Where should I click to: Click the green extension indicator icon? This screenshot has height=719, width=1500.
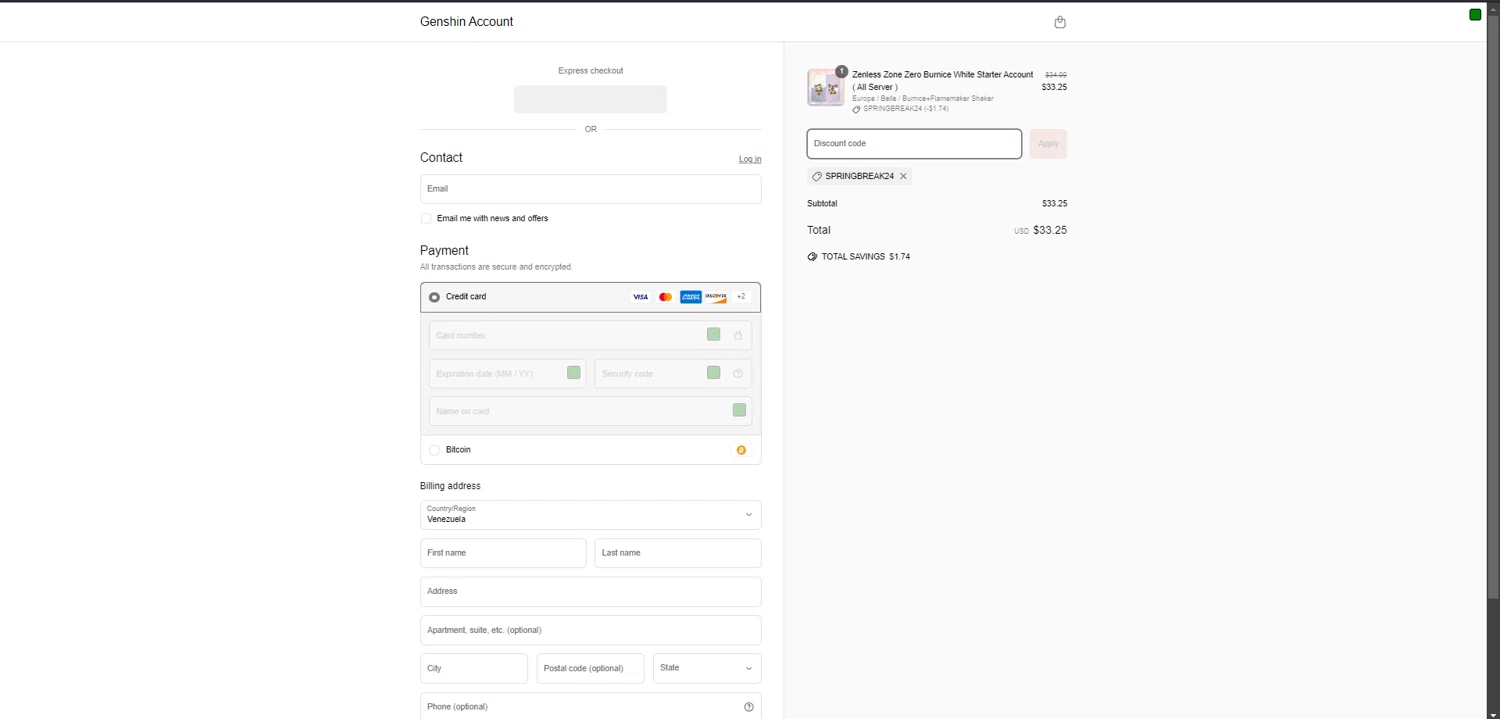pyautogui.click(x=1475, y=14)
